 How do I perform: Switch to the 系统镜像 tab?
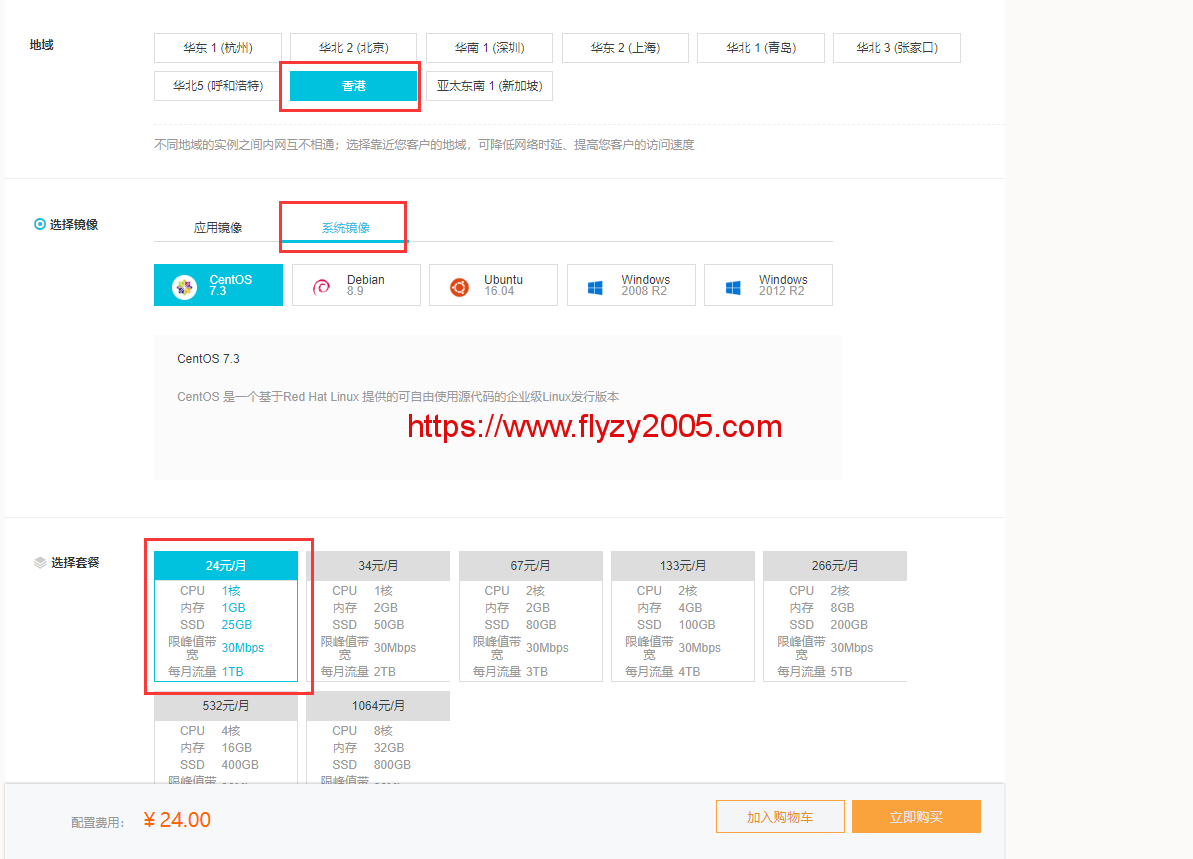[345, 227]
